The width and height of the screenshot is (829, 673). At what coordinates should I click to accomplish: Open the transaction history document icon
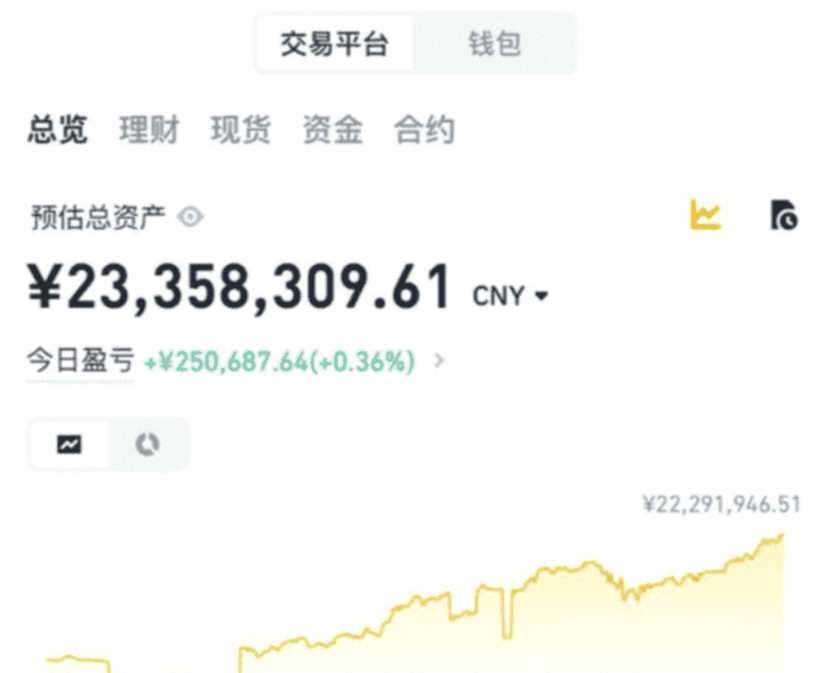(x=784, y=215)
